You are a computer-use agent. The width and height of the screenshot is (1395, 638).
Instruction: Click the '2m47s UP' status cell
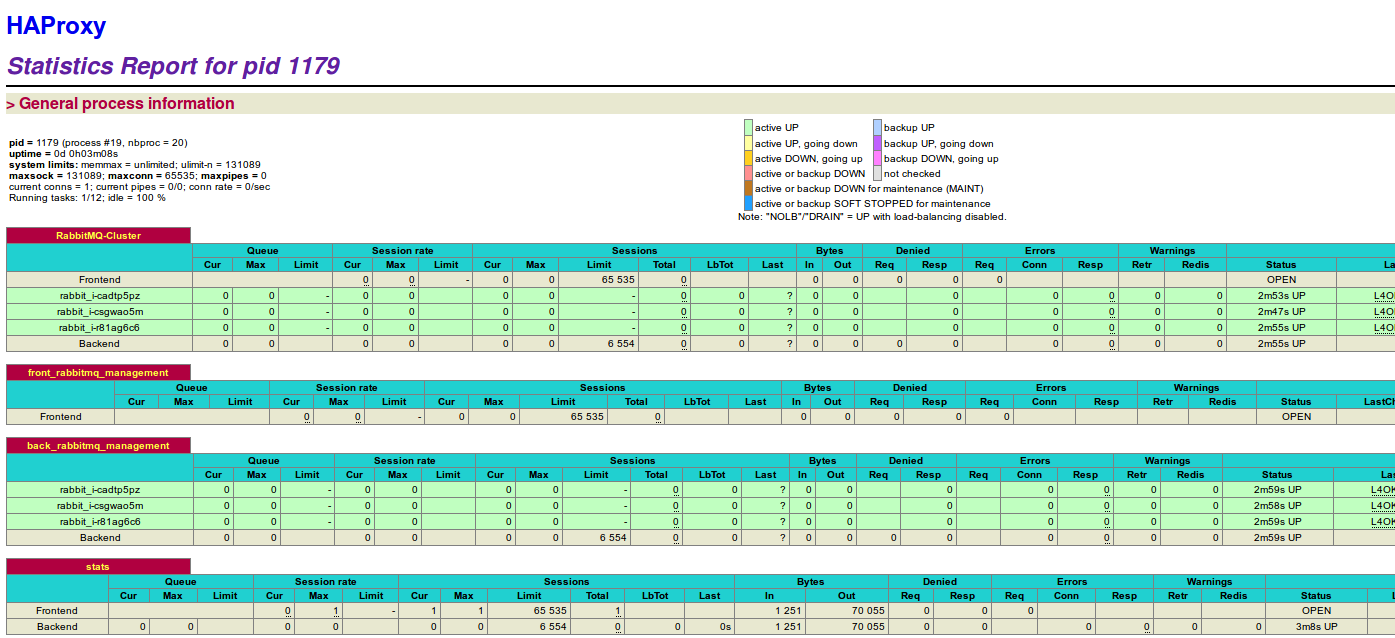(1281, 312)
